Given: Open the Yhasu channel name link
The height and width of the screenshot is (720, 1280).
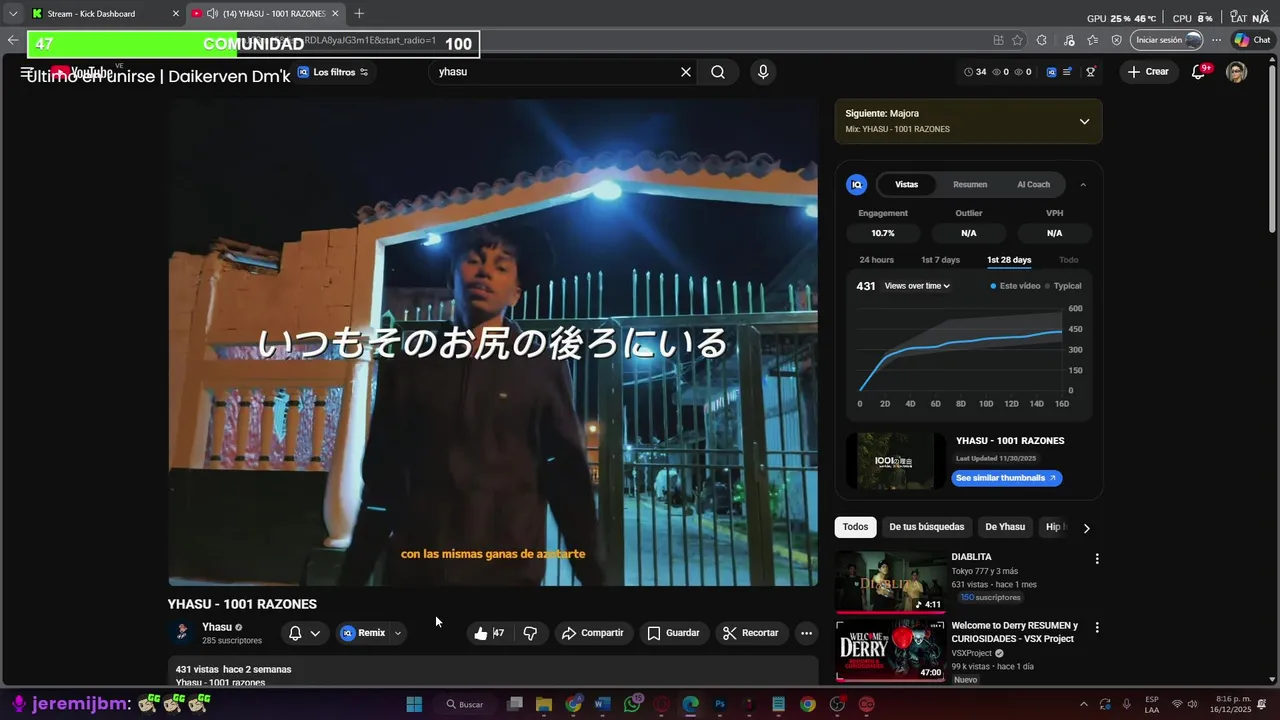Looking at the screenshot, I should [217, 627].
